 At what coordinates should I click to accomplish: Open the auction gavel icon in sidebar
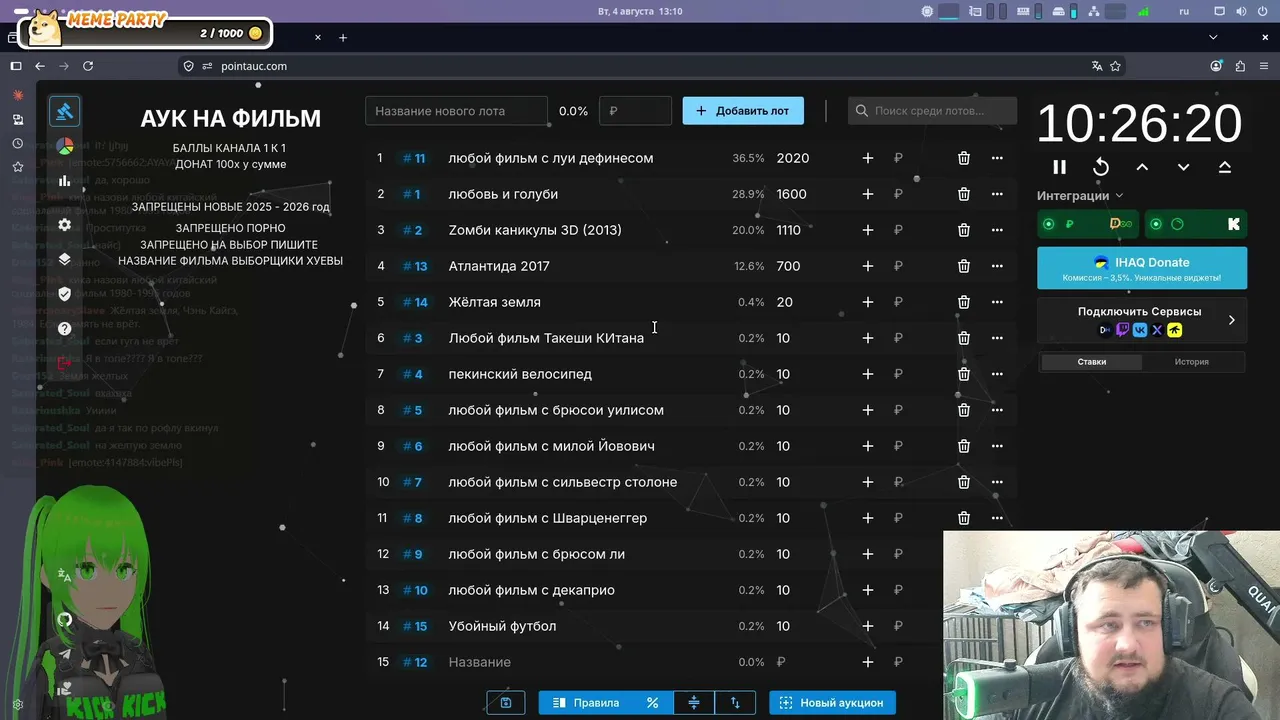tap(65, 111)
